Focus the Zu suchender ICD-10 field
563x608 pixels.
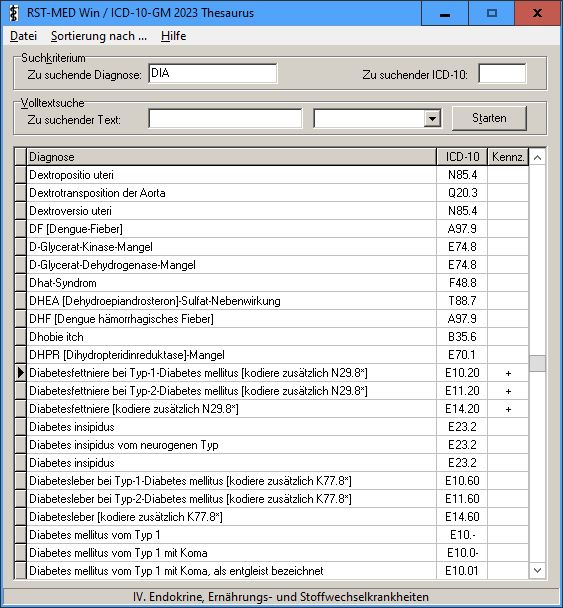tap(503, 73)
